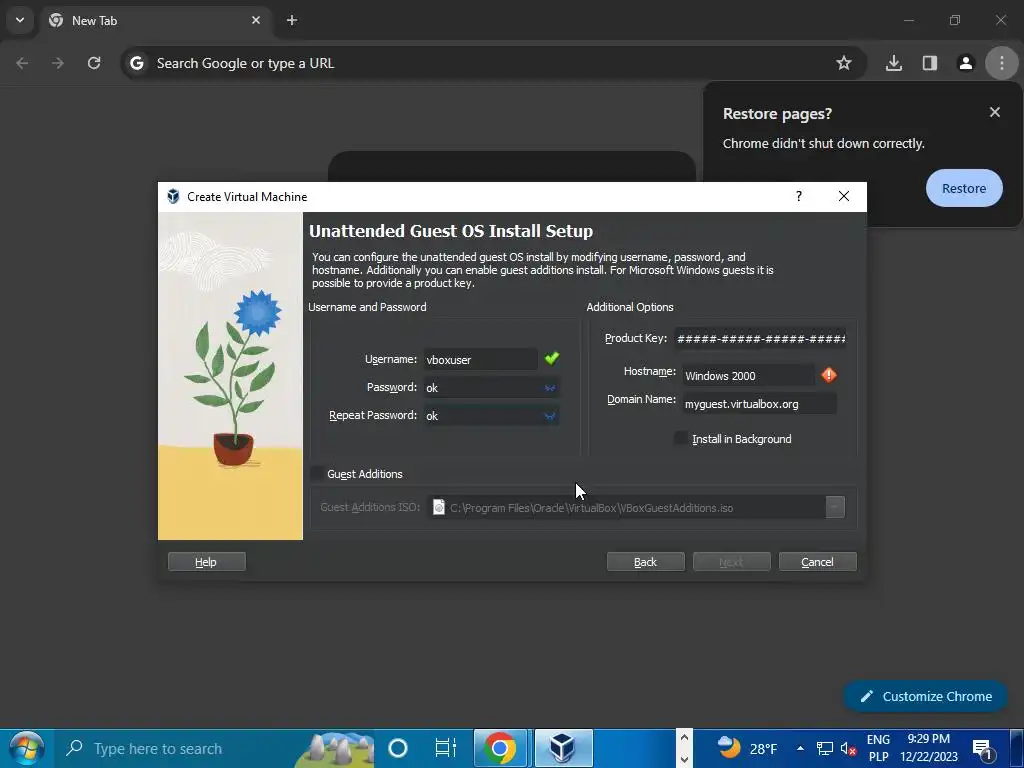Dismiss the Restore pages popup

pos(995,112)
